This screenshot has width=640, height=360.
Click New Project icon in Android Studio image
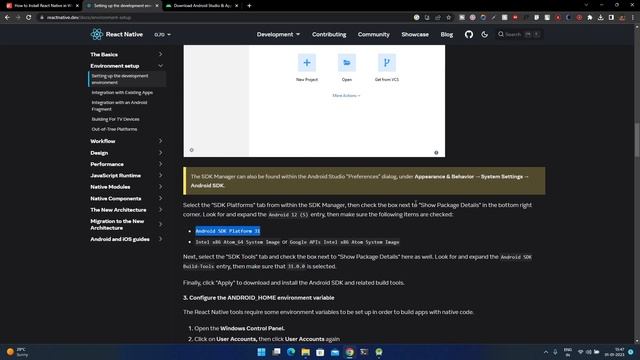click(307, 63)
